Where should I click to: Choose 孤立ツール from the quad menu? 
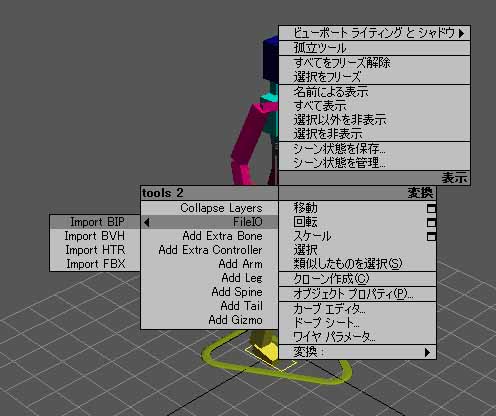coord(374,48)
